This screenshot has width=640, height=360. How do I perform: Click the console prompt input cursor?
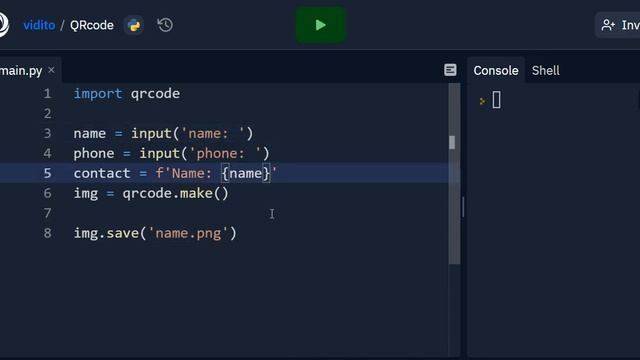click(x=496, y=100)
